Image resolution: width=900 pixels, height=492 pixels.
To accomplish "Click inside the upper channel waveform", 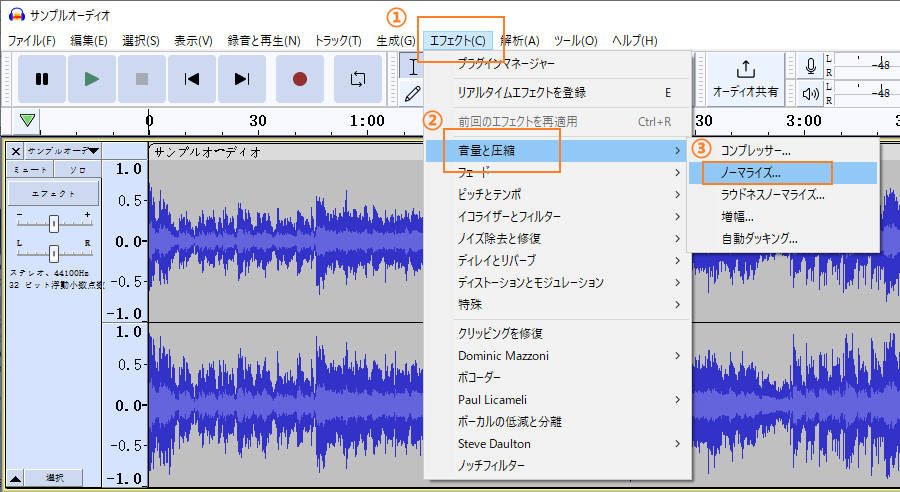I will click(286, 241).
